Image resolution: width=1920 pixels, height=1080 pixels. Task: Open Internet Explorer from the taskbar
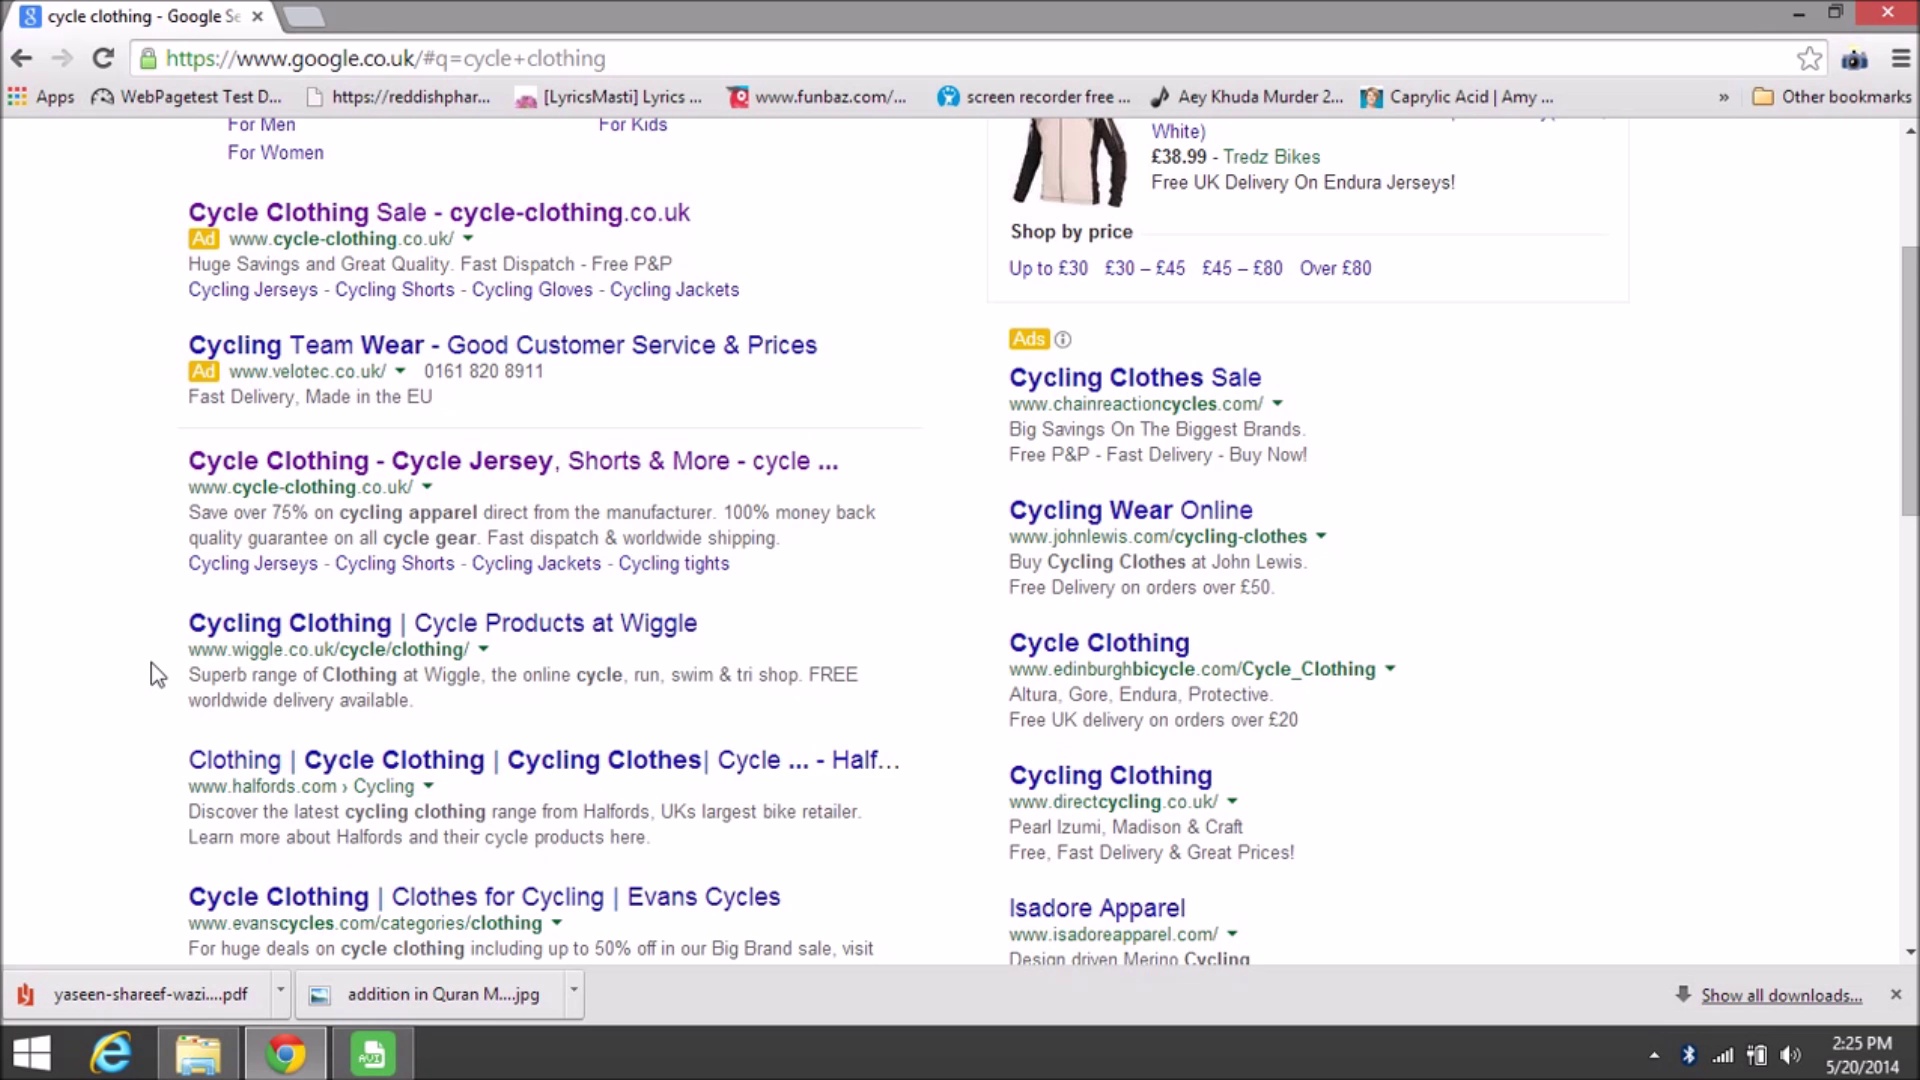(110, 1053)
